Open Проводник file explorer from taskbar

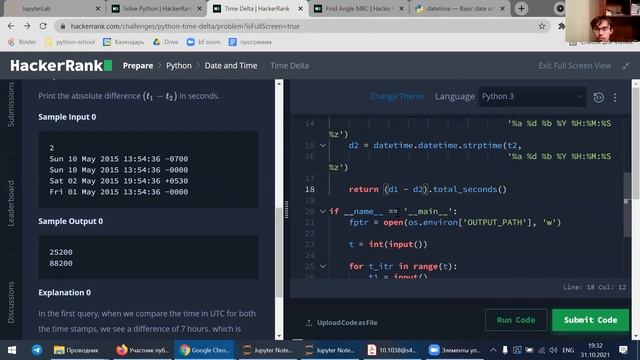point(77,350)
